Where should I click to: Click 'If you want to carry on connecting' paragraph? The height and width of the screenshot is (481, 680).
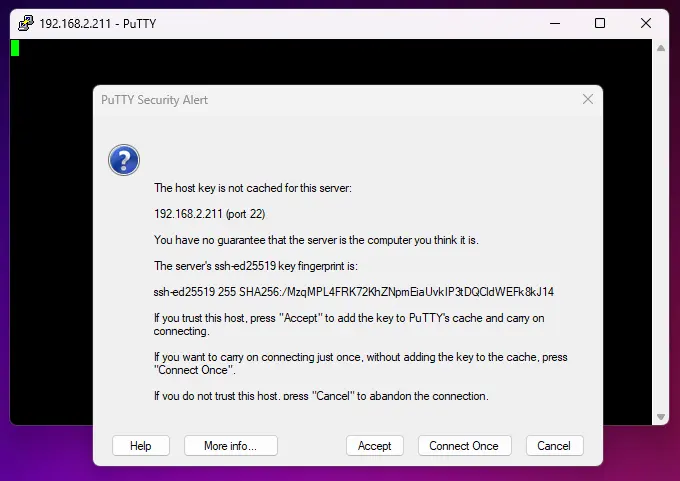click(x=360, y=363)
